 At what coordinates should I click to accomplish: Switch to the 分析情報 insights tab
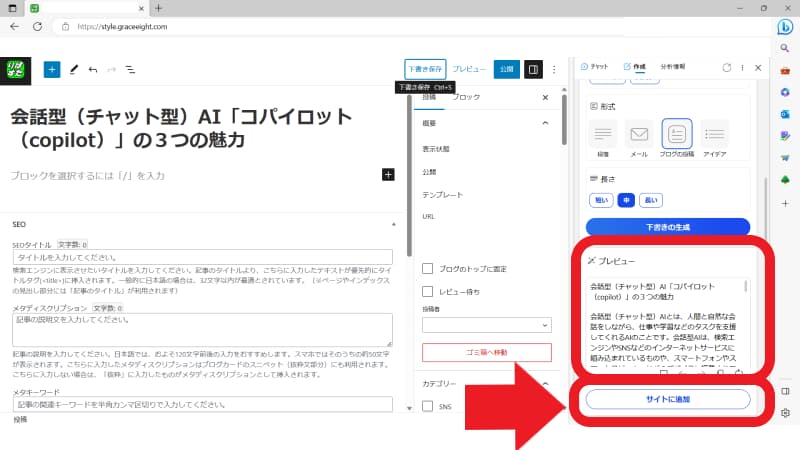pos(672,67)
